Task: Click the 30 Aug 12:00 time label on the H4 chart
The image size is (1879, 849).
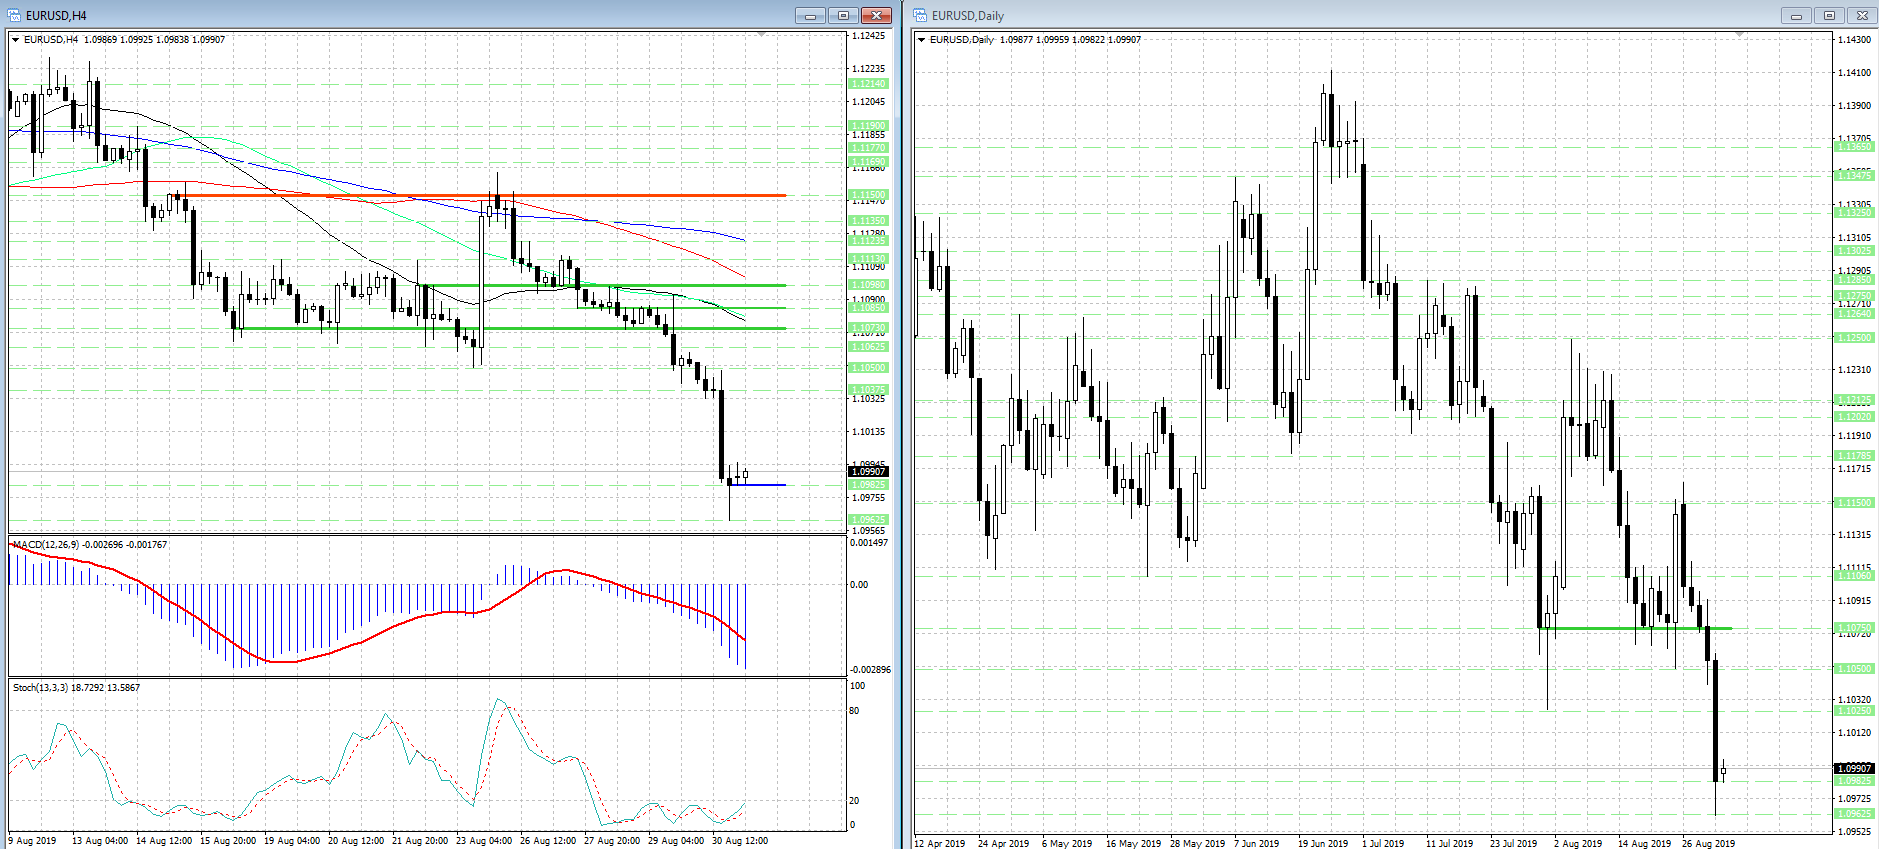Action: click(x=740, y=841)
